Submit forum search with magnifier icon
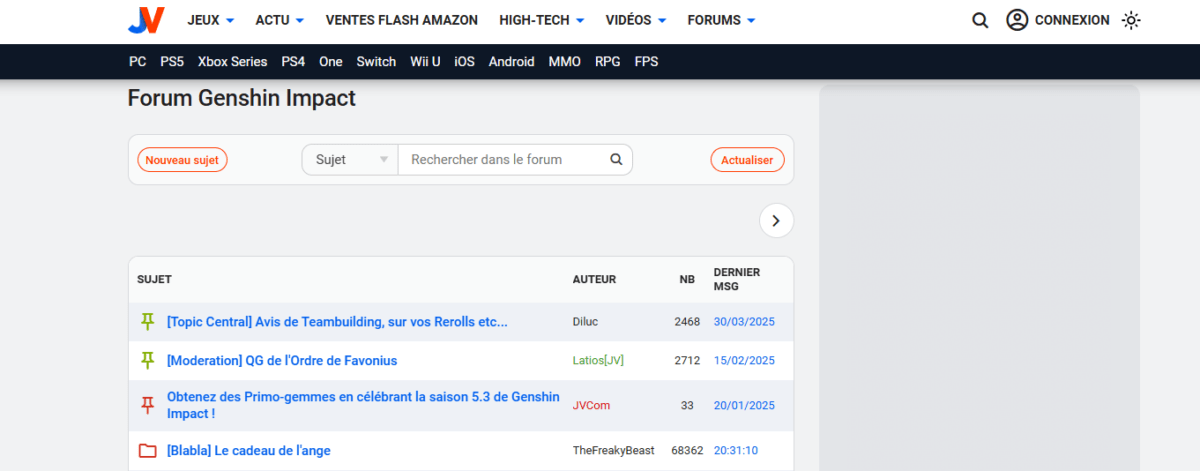The width and height of the screenshot is (1200, 471). point(616,159)
